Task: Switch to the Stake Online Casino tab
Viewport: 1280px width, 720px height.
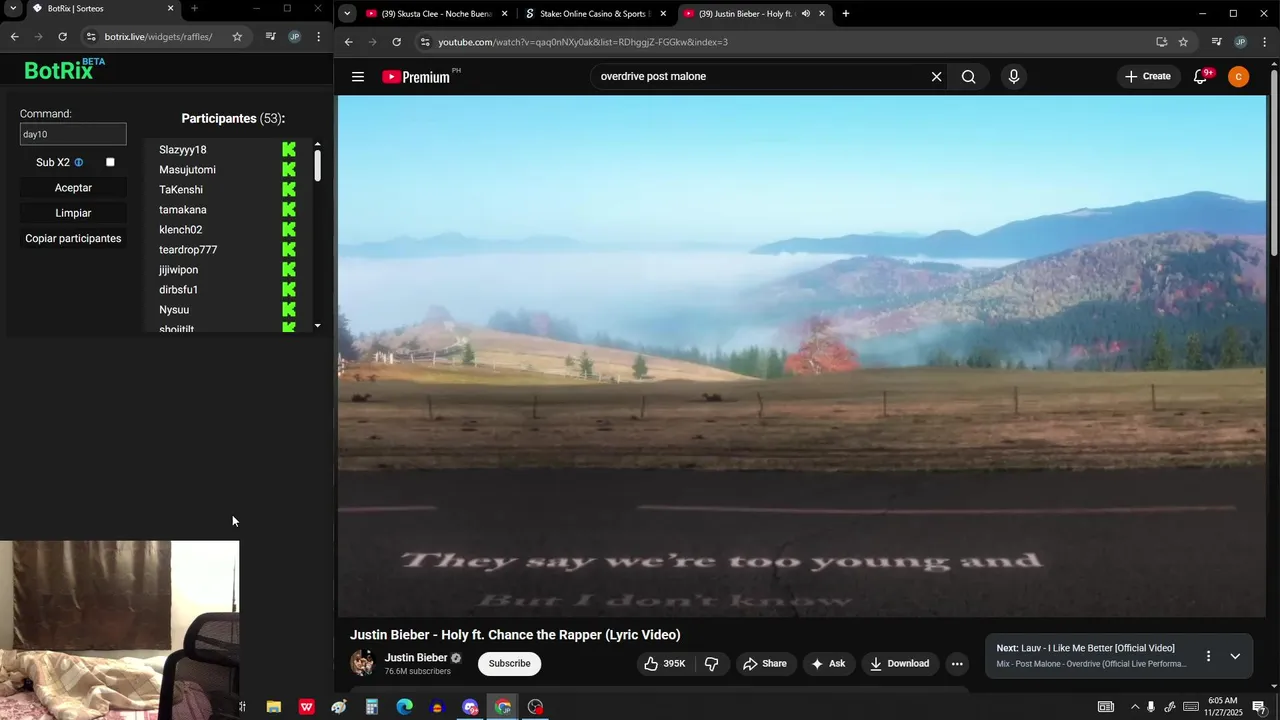Action: coord(597,14)
